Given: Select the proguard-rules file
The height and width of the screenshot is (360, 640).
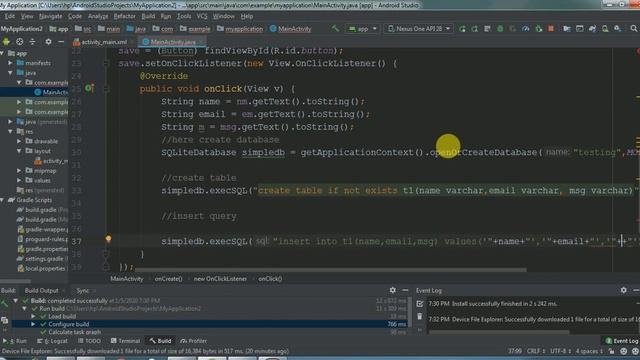Looking at the screenshot, I should pyautogui.click(x=43, y=239).
